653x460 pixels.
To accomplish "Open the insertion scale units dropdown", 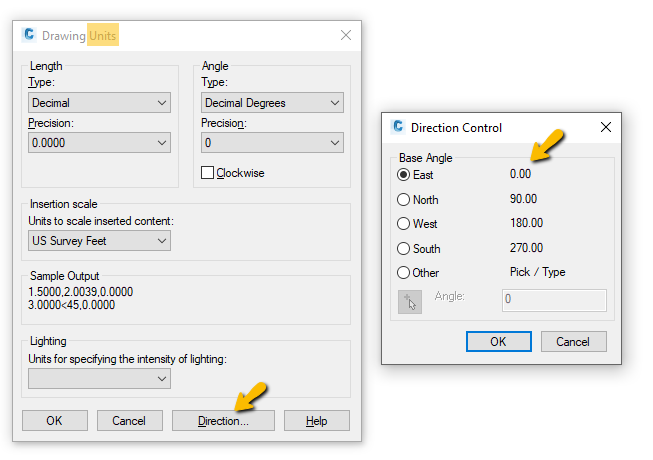I will pos(99,240).
